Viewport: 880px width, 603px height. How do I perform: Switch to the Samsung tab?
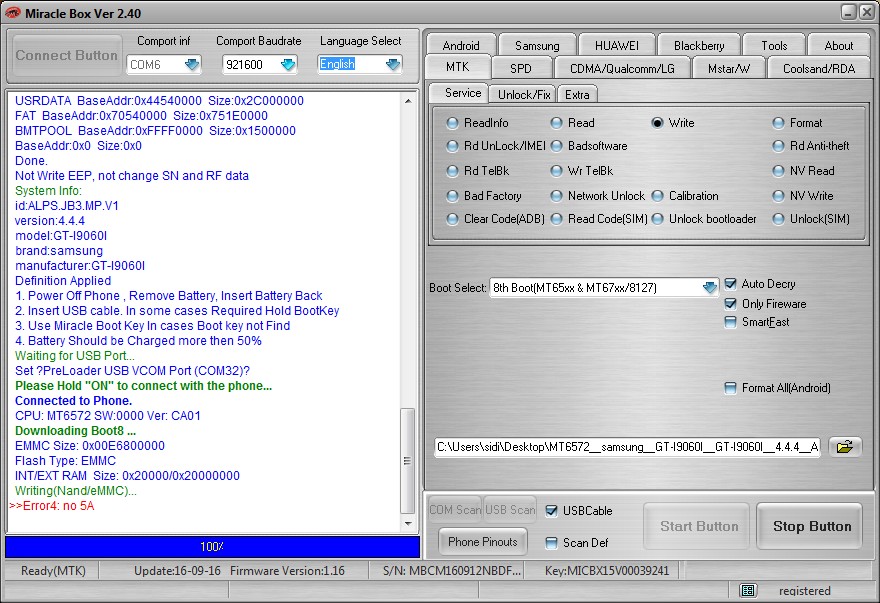pyautogui.click(x=537, y=45)
